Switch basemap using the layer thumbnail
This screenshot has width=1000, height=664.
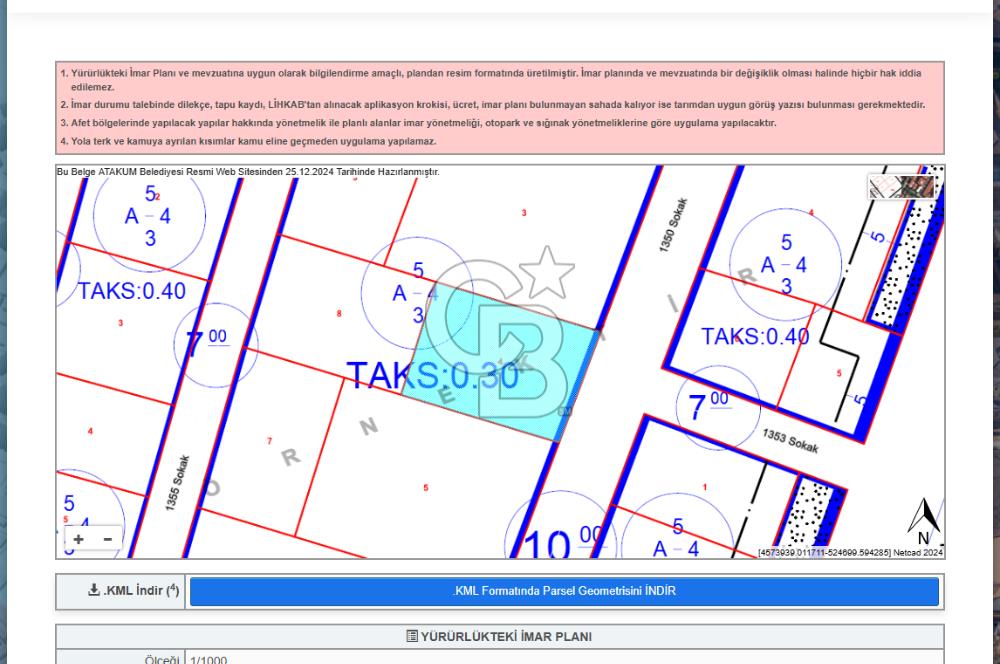pyautogui.click(x=901, y=187)
